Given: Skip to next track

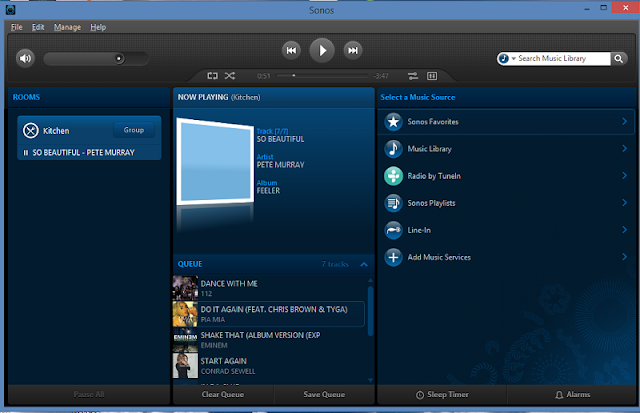Looking at the screenshot, I should point(353,50).
